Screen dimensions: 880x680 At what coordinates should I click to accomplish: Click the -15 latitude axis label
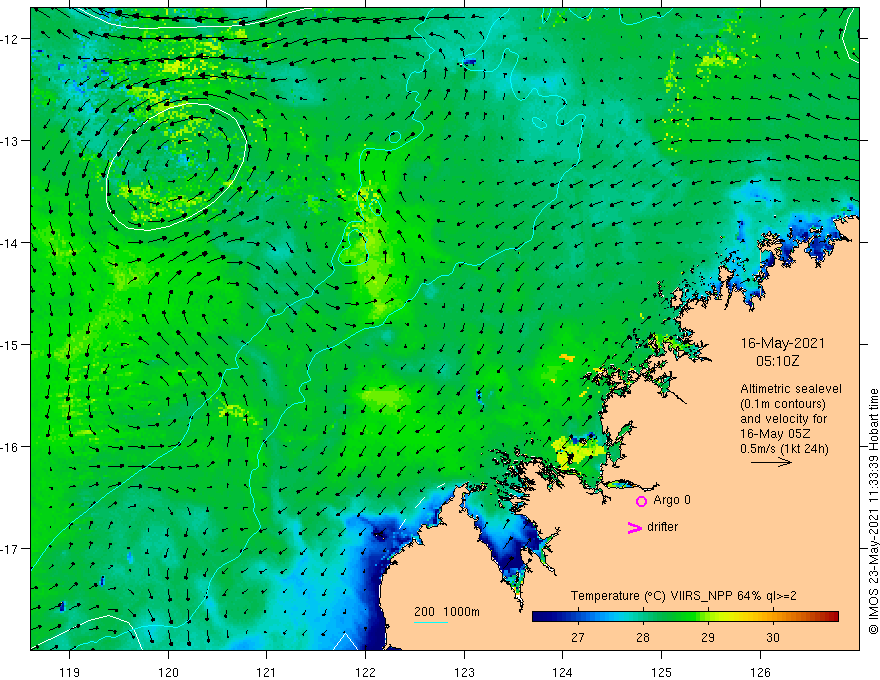point(10,345)
